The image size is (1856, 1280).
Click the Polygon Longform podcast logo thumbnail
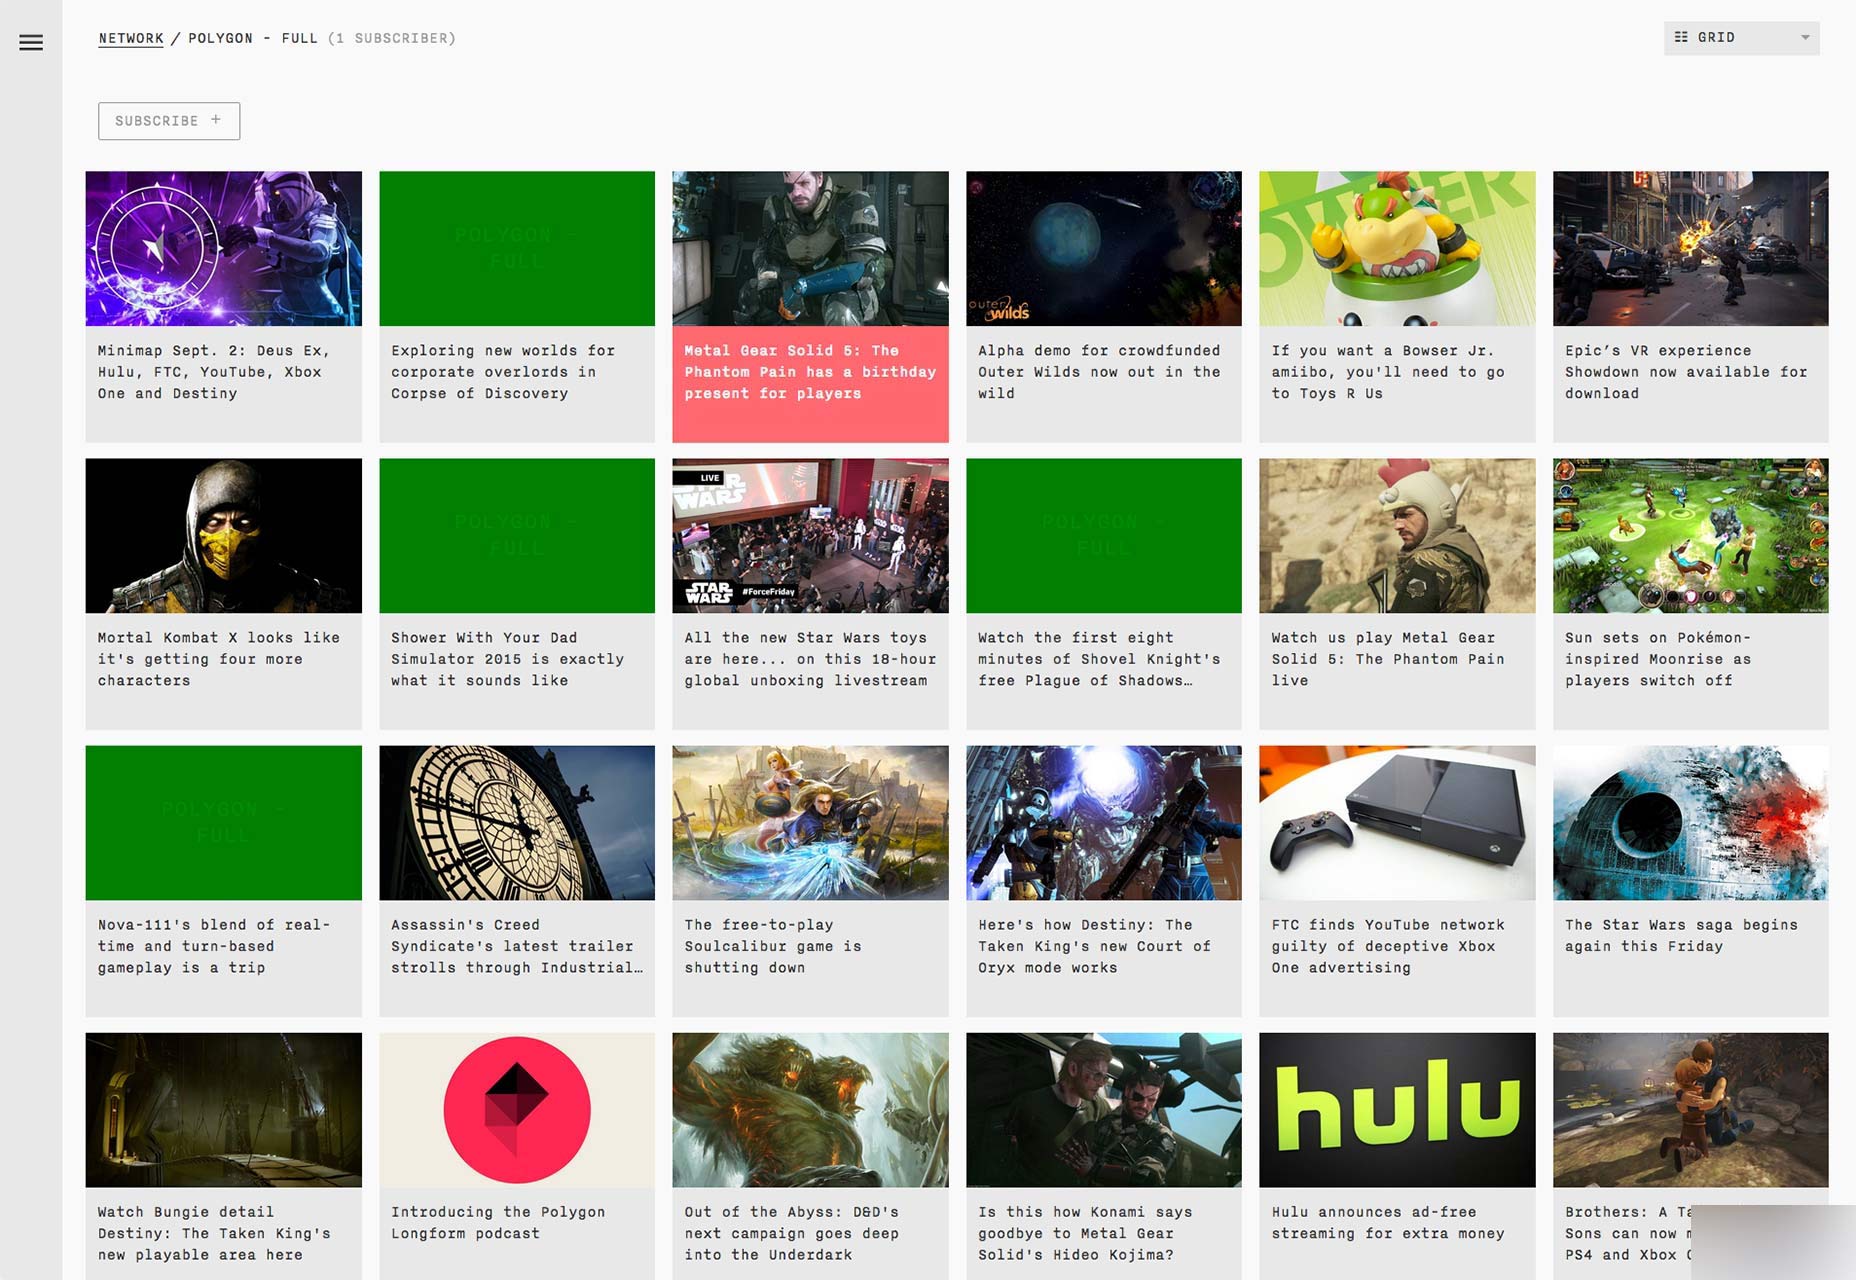tap(517, 1110)
